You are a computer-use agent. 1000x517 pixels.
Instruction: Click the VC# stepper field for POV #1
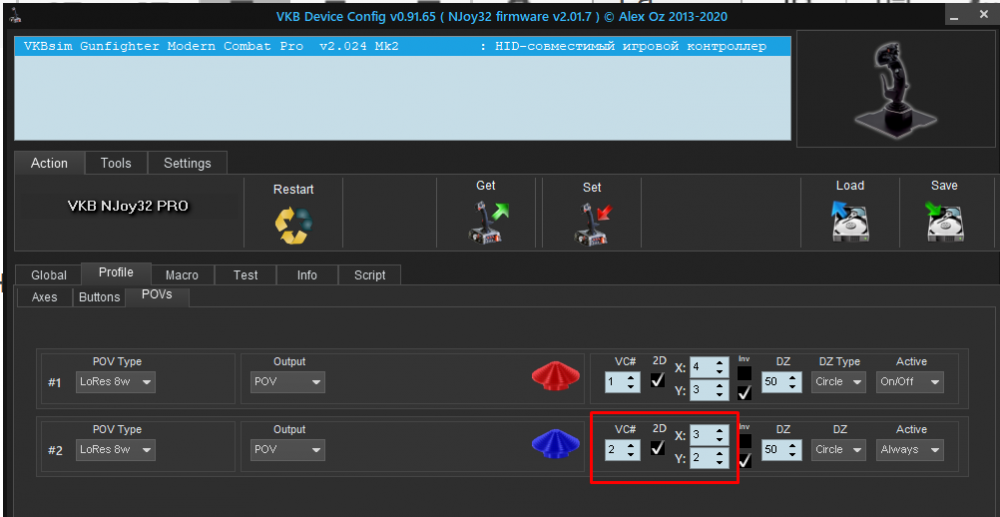pos(622,382)
